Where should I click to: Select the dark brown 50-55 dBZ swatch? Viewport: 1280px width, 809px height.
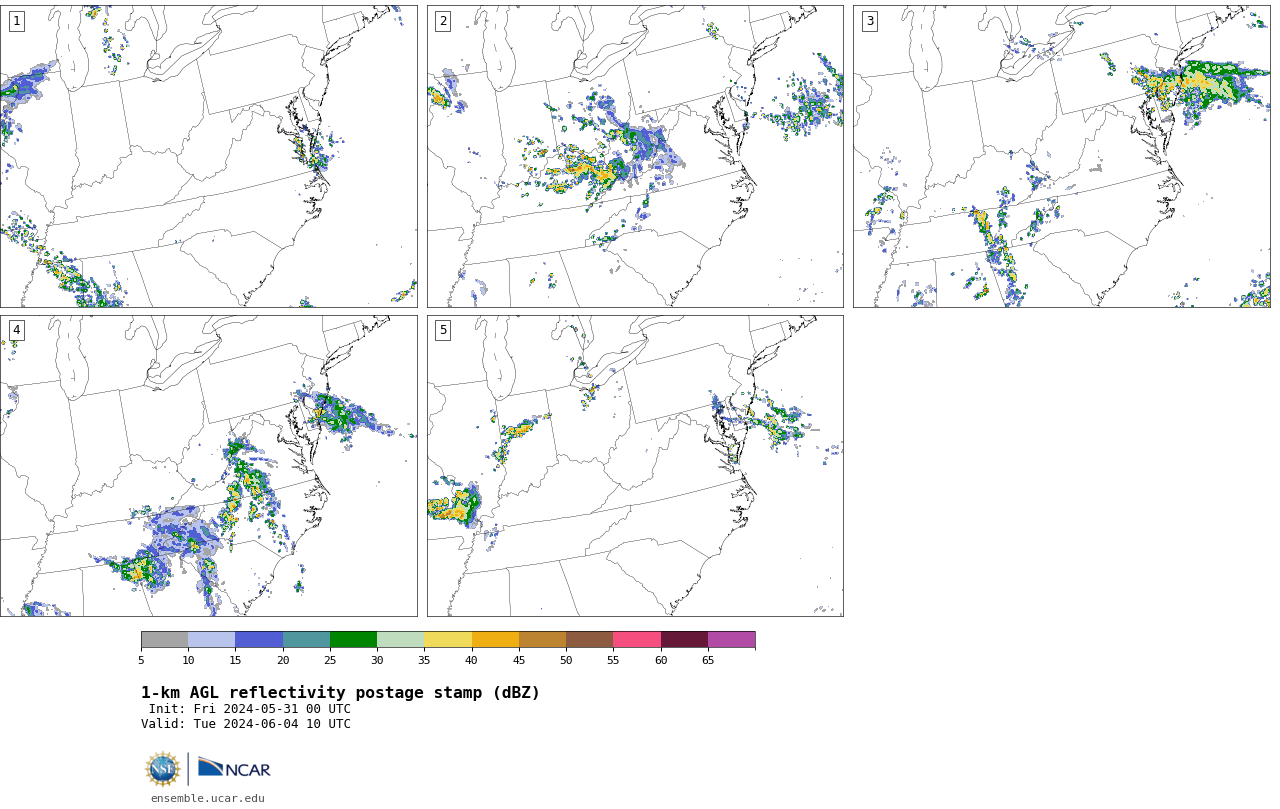point(589,640)
